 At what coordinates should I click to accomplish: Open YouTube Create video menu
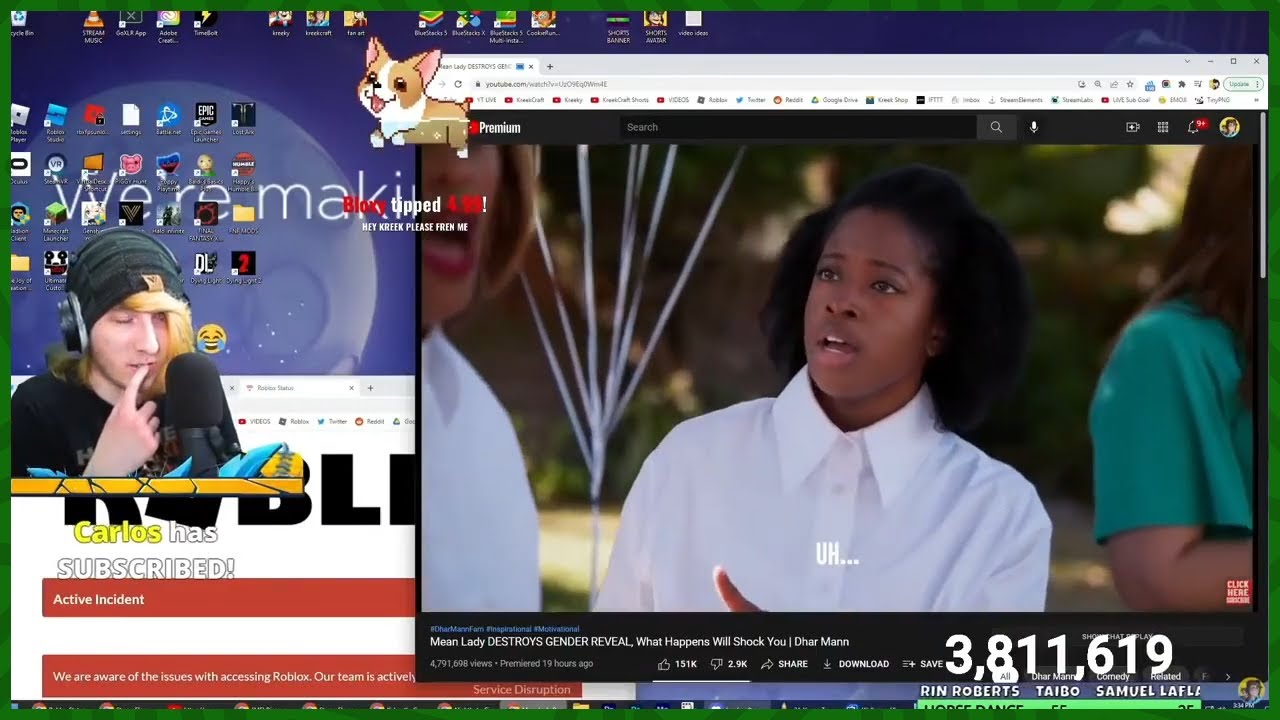(x=1133, y=127)
